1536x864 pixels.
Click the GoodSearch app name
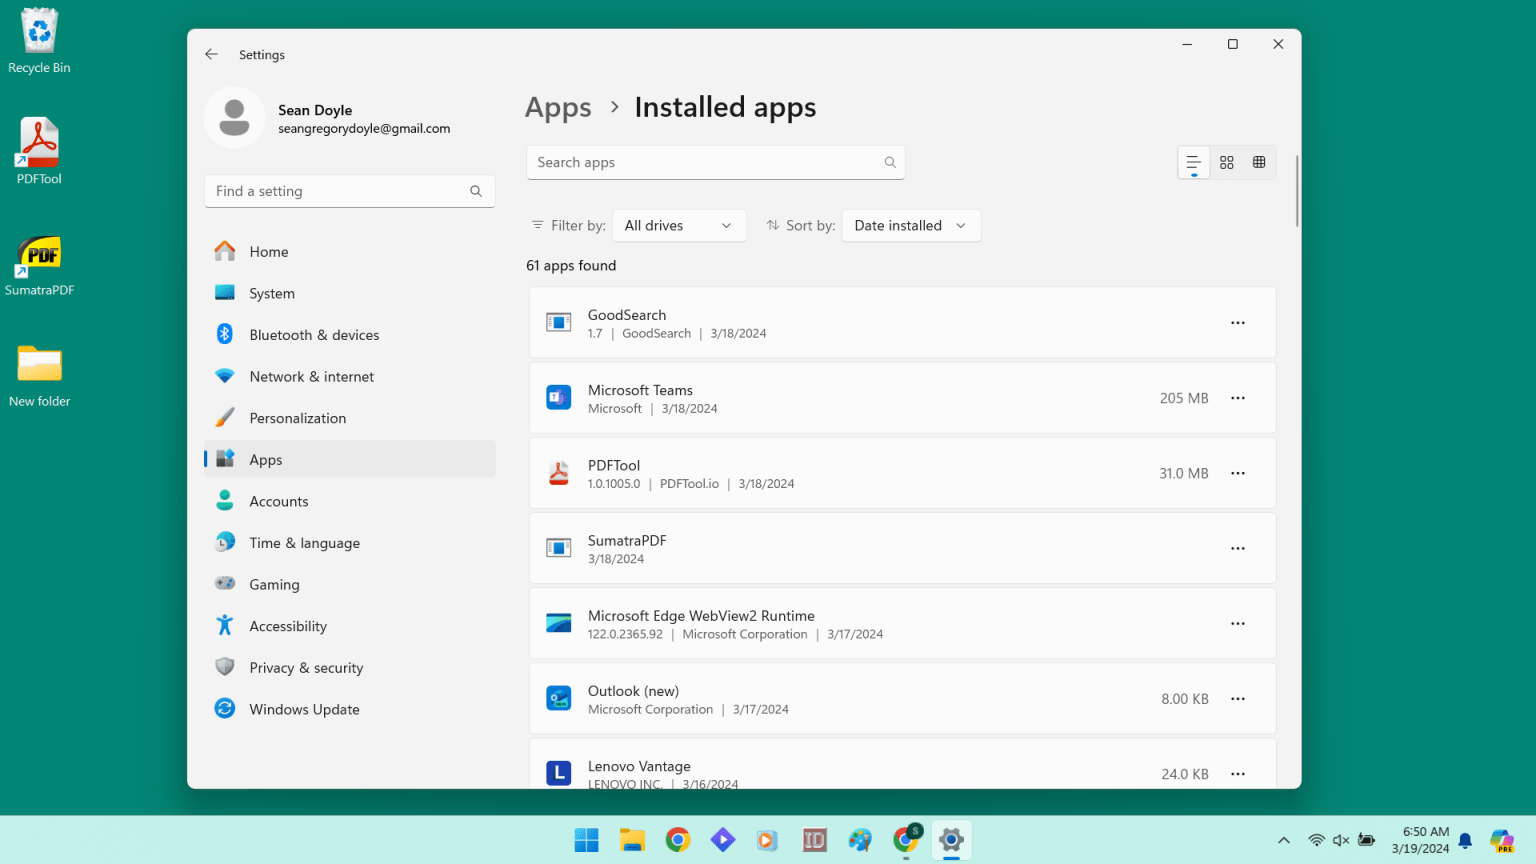pos(627,315)
